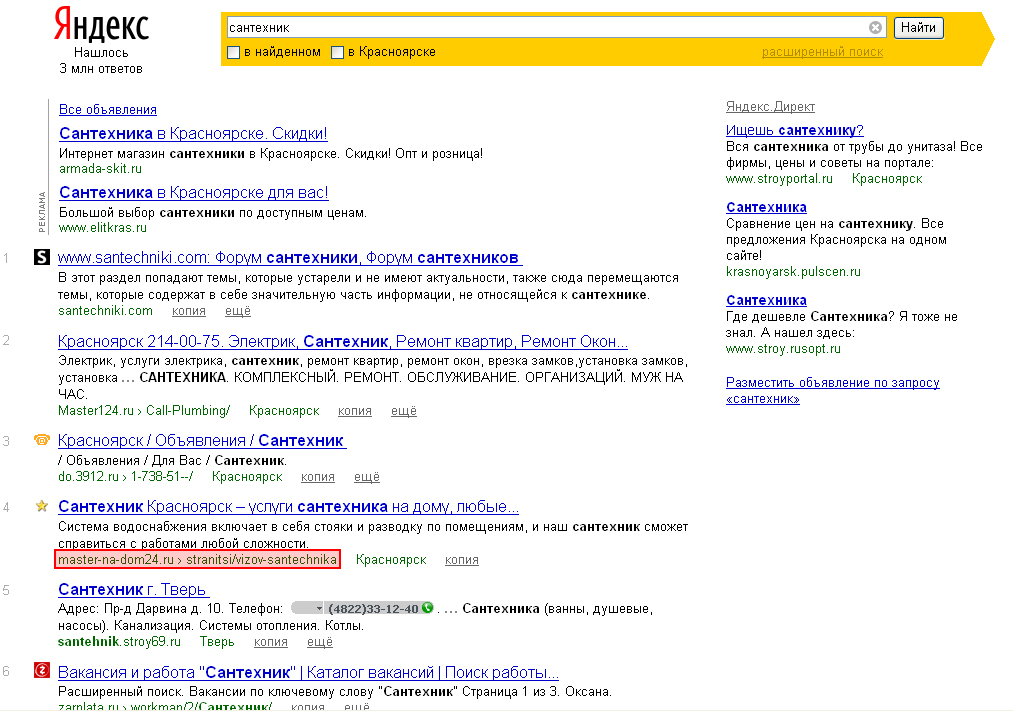This screenshot has height=712, width=1013.
Task: Click the red favicon beside the vacancies result
Action: [x=42, y=671]
